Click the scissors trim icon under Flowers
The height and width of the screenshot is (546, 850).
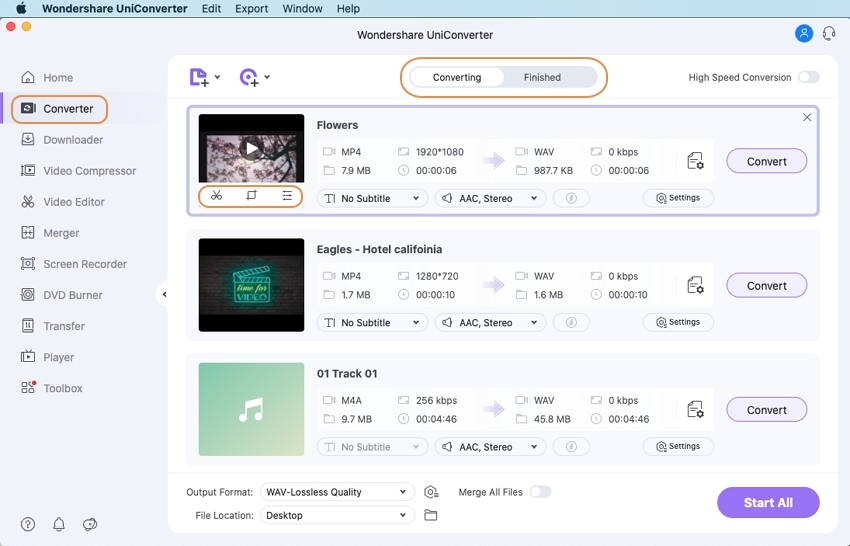216,196
